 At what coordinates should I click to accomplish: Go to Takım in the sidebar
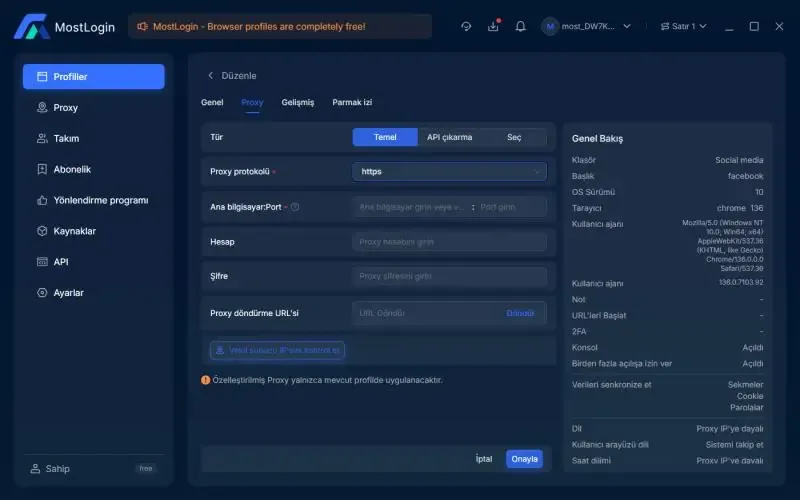click(93, 138)
